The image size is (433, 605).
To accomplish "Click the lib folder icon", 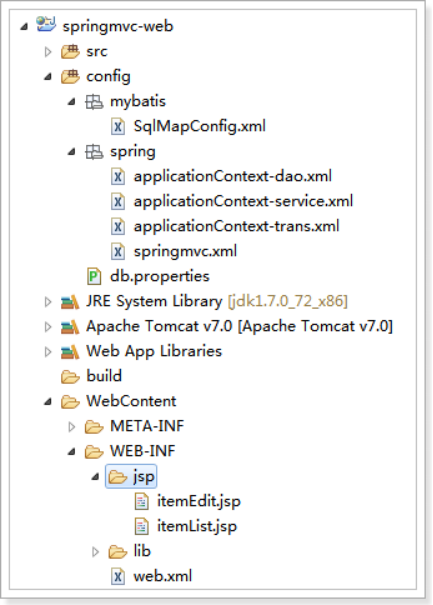I will 118,552.
